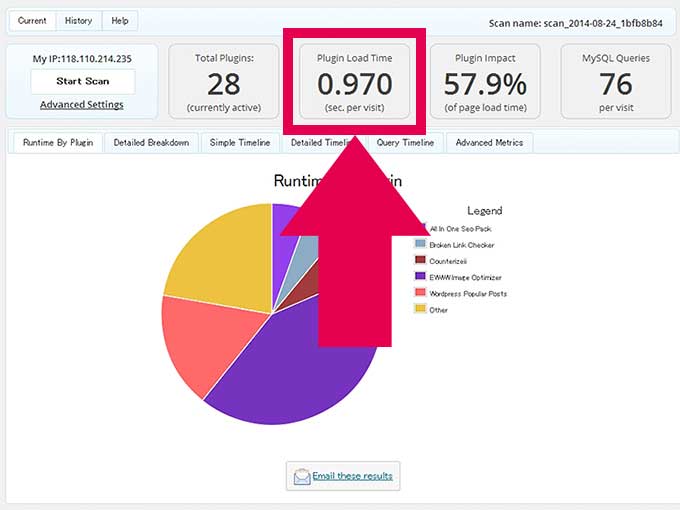Viewport: 680px width, 510px height.
Task: Click the Broken Link Checker legend swatch
Action: click(x=420, y=245)
